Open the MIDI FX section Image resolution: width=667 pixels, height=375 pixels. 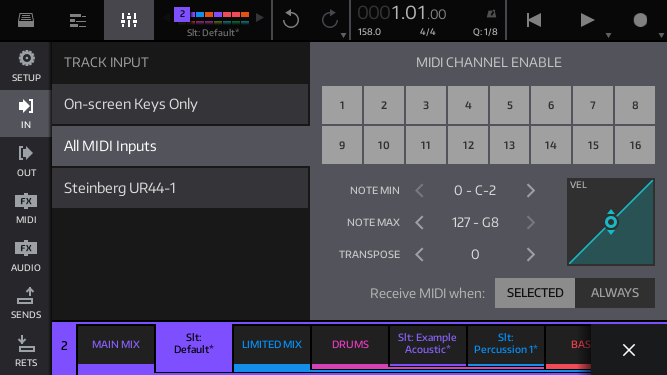click(26, 208)
